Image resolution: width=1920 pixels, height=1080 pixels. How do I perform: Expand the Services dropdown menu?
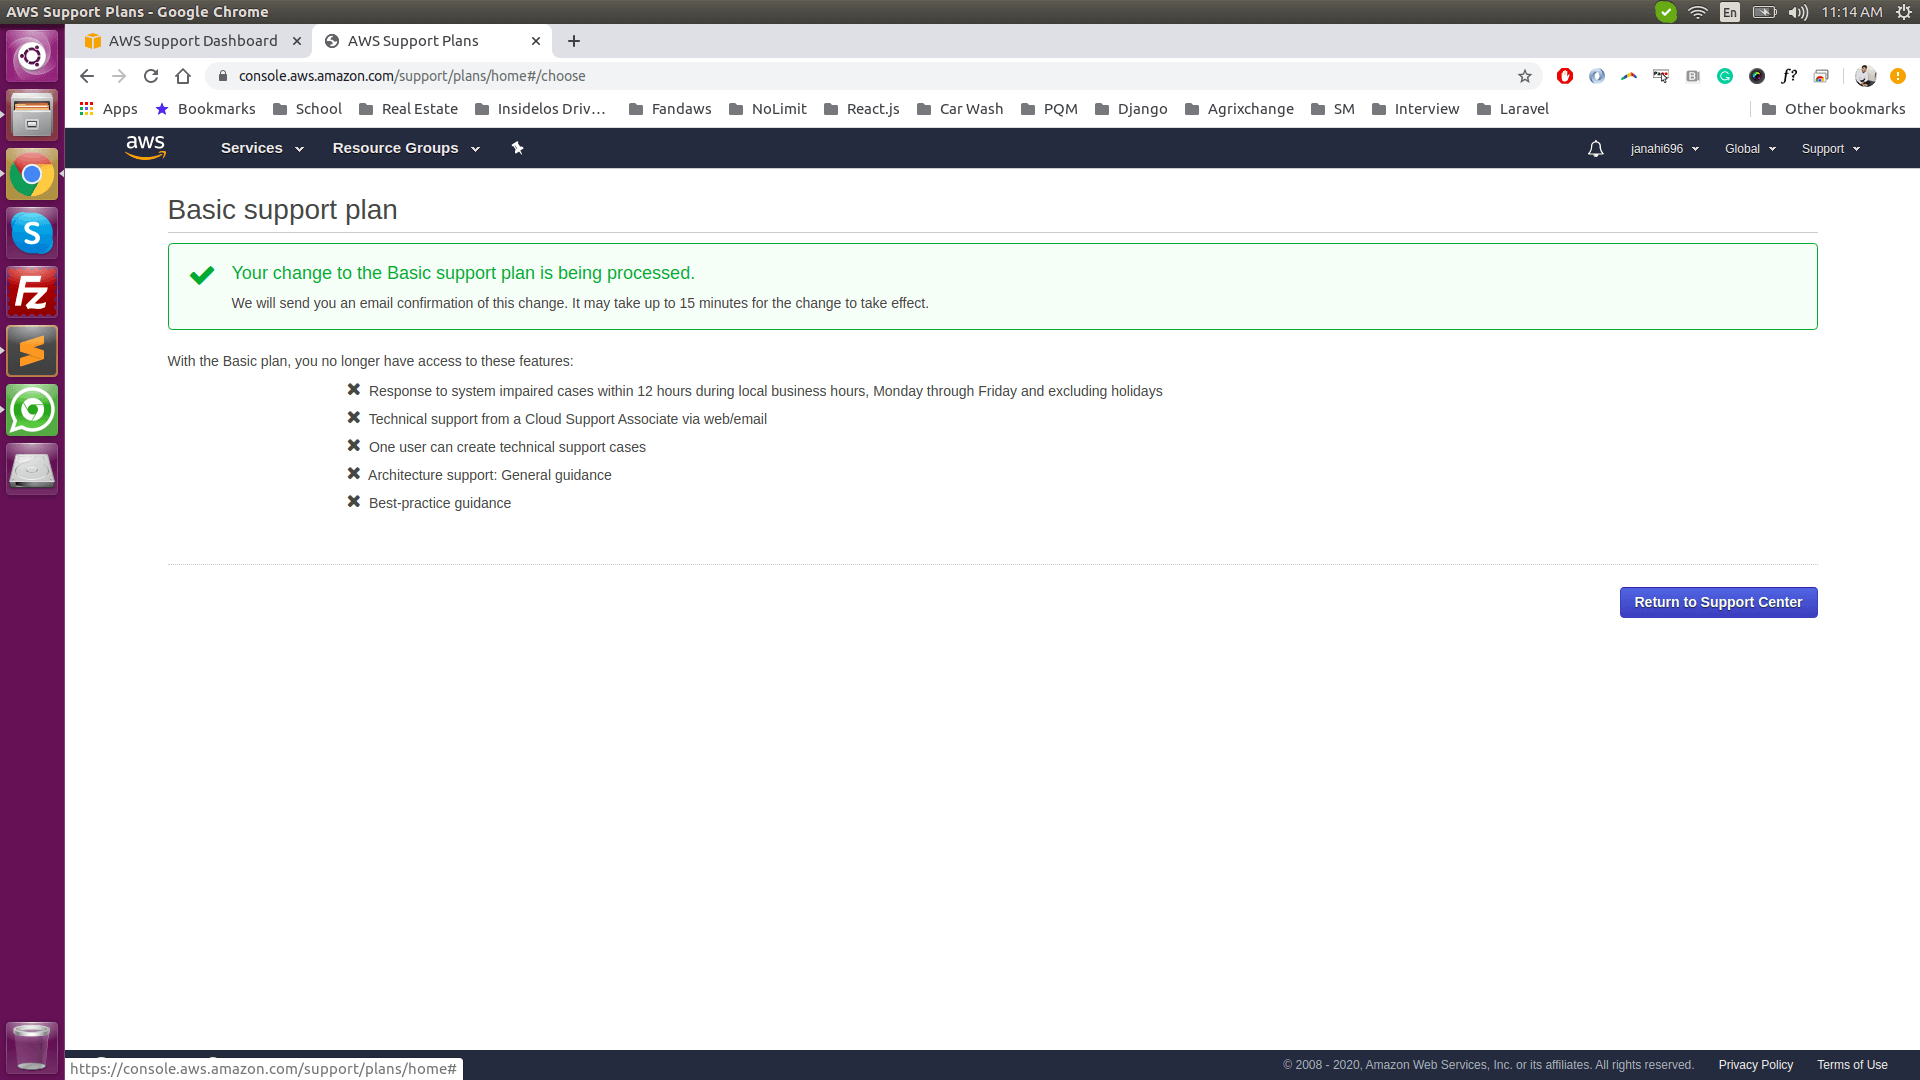click(262, 148)
